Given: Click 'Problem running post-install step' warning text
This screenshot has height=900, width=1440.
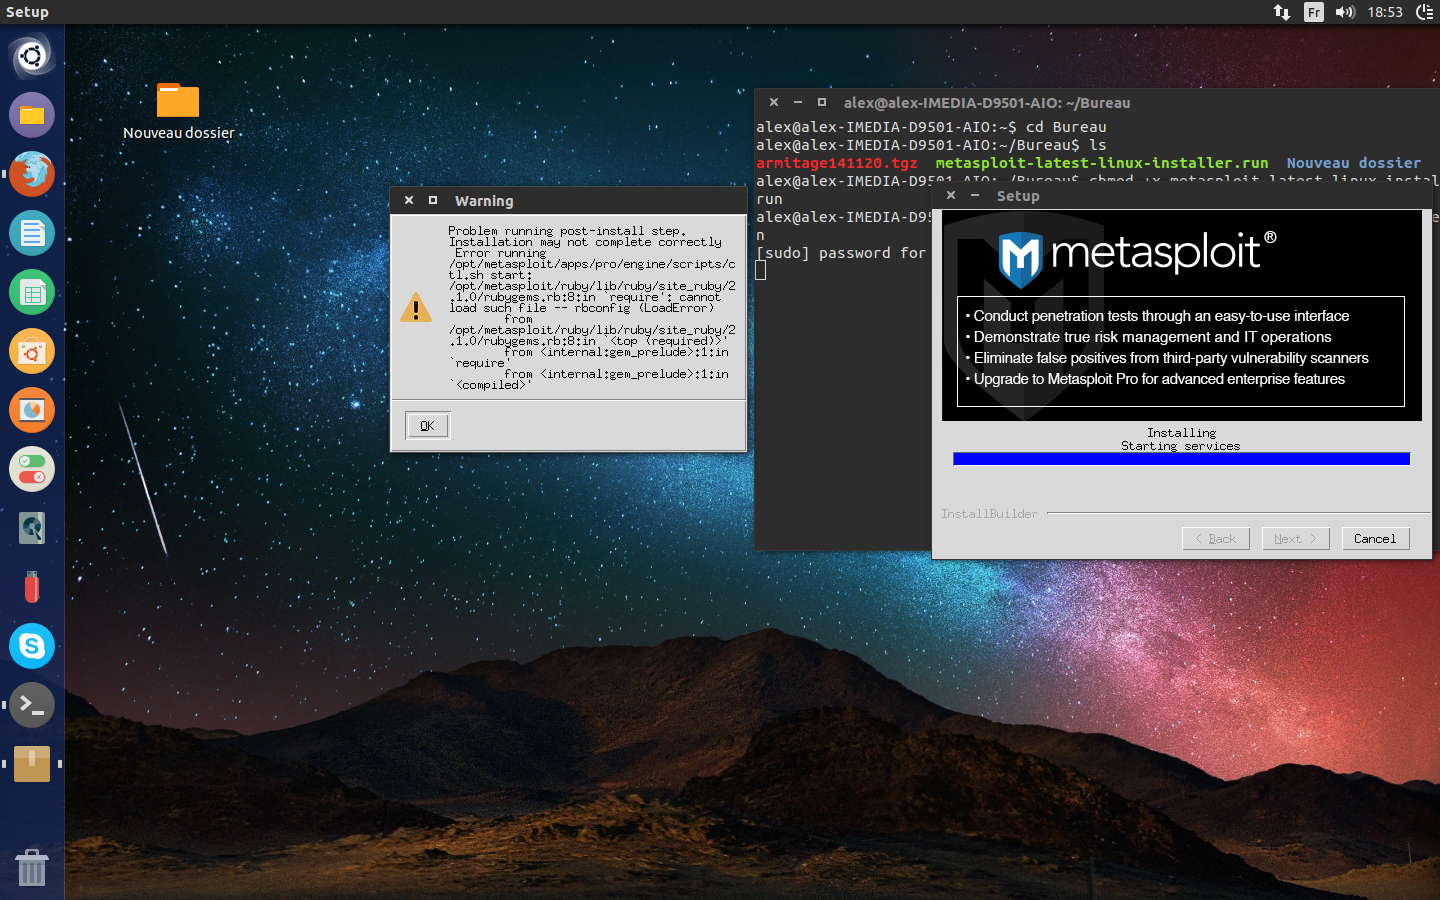Looking at the screenshot, I should [567, 231].
